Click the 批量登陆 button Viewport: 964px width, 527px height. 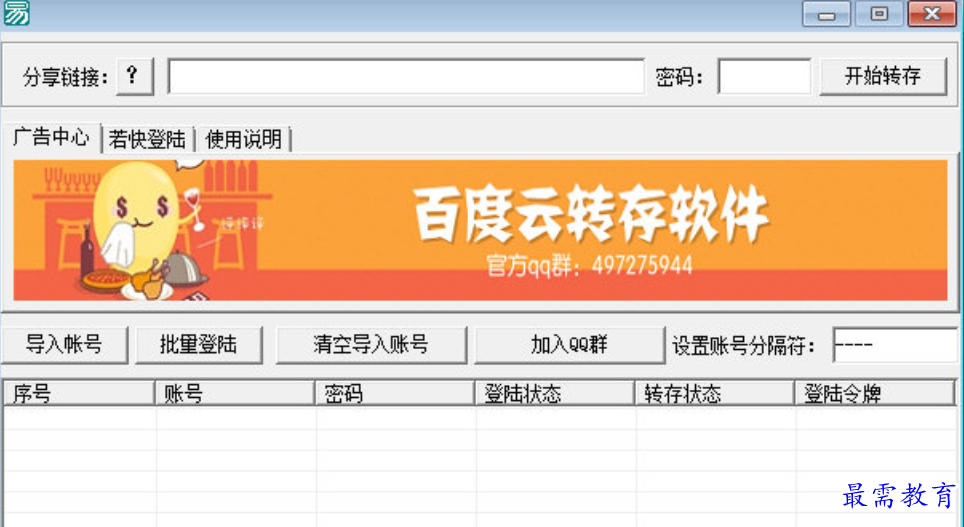tap(199, 345)
